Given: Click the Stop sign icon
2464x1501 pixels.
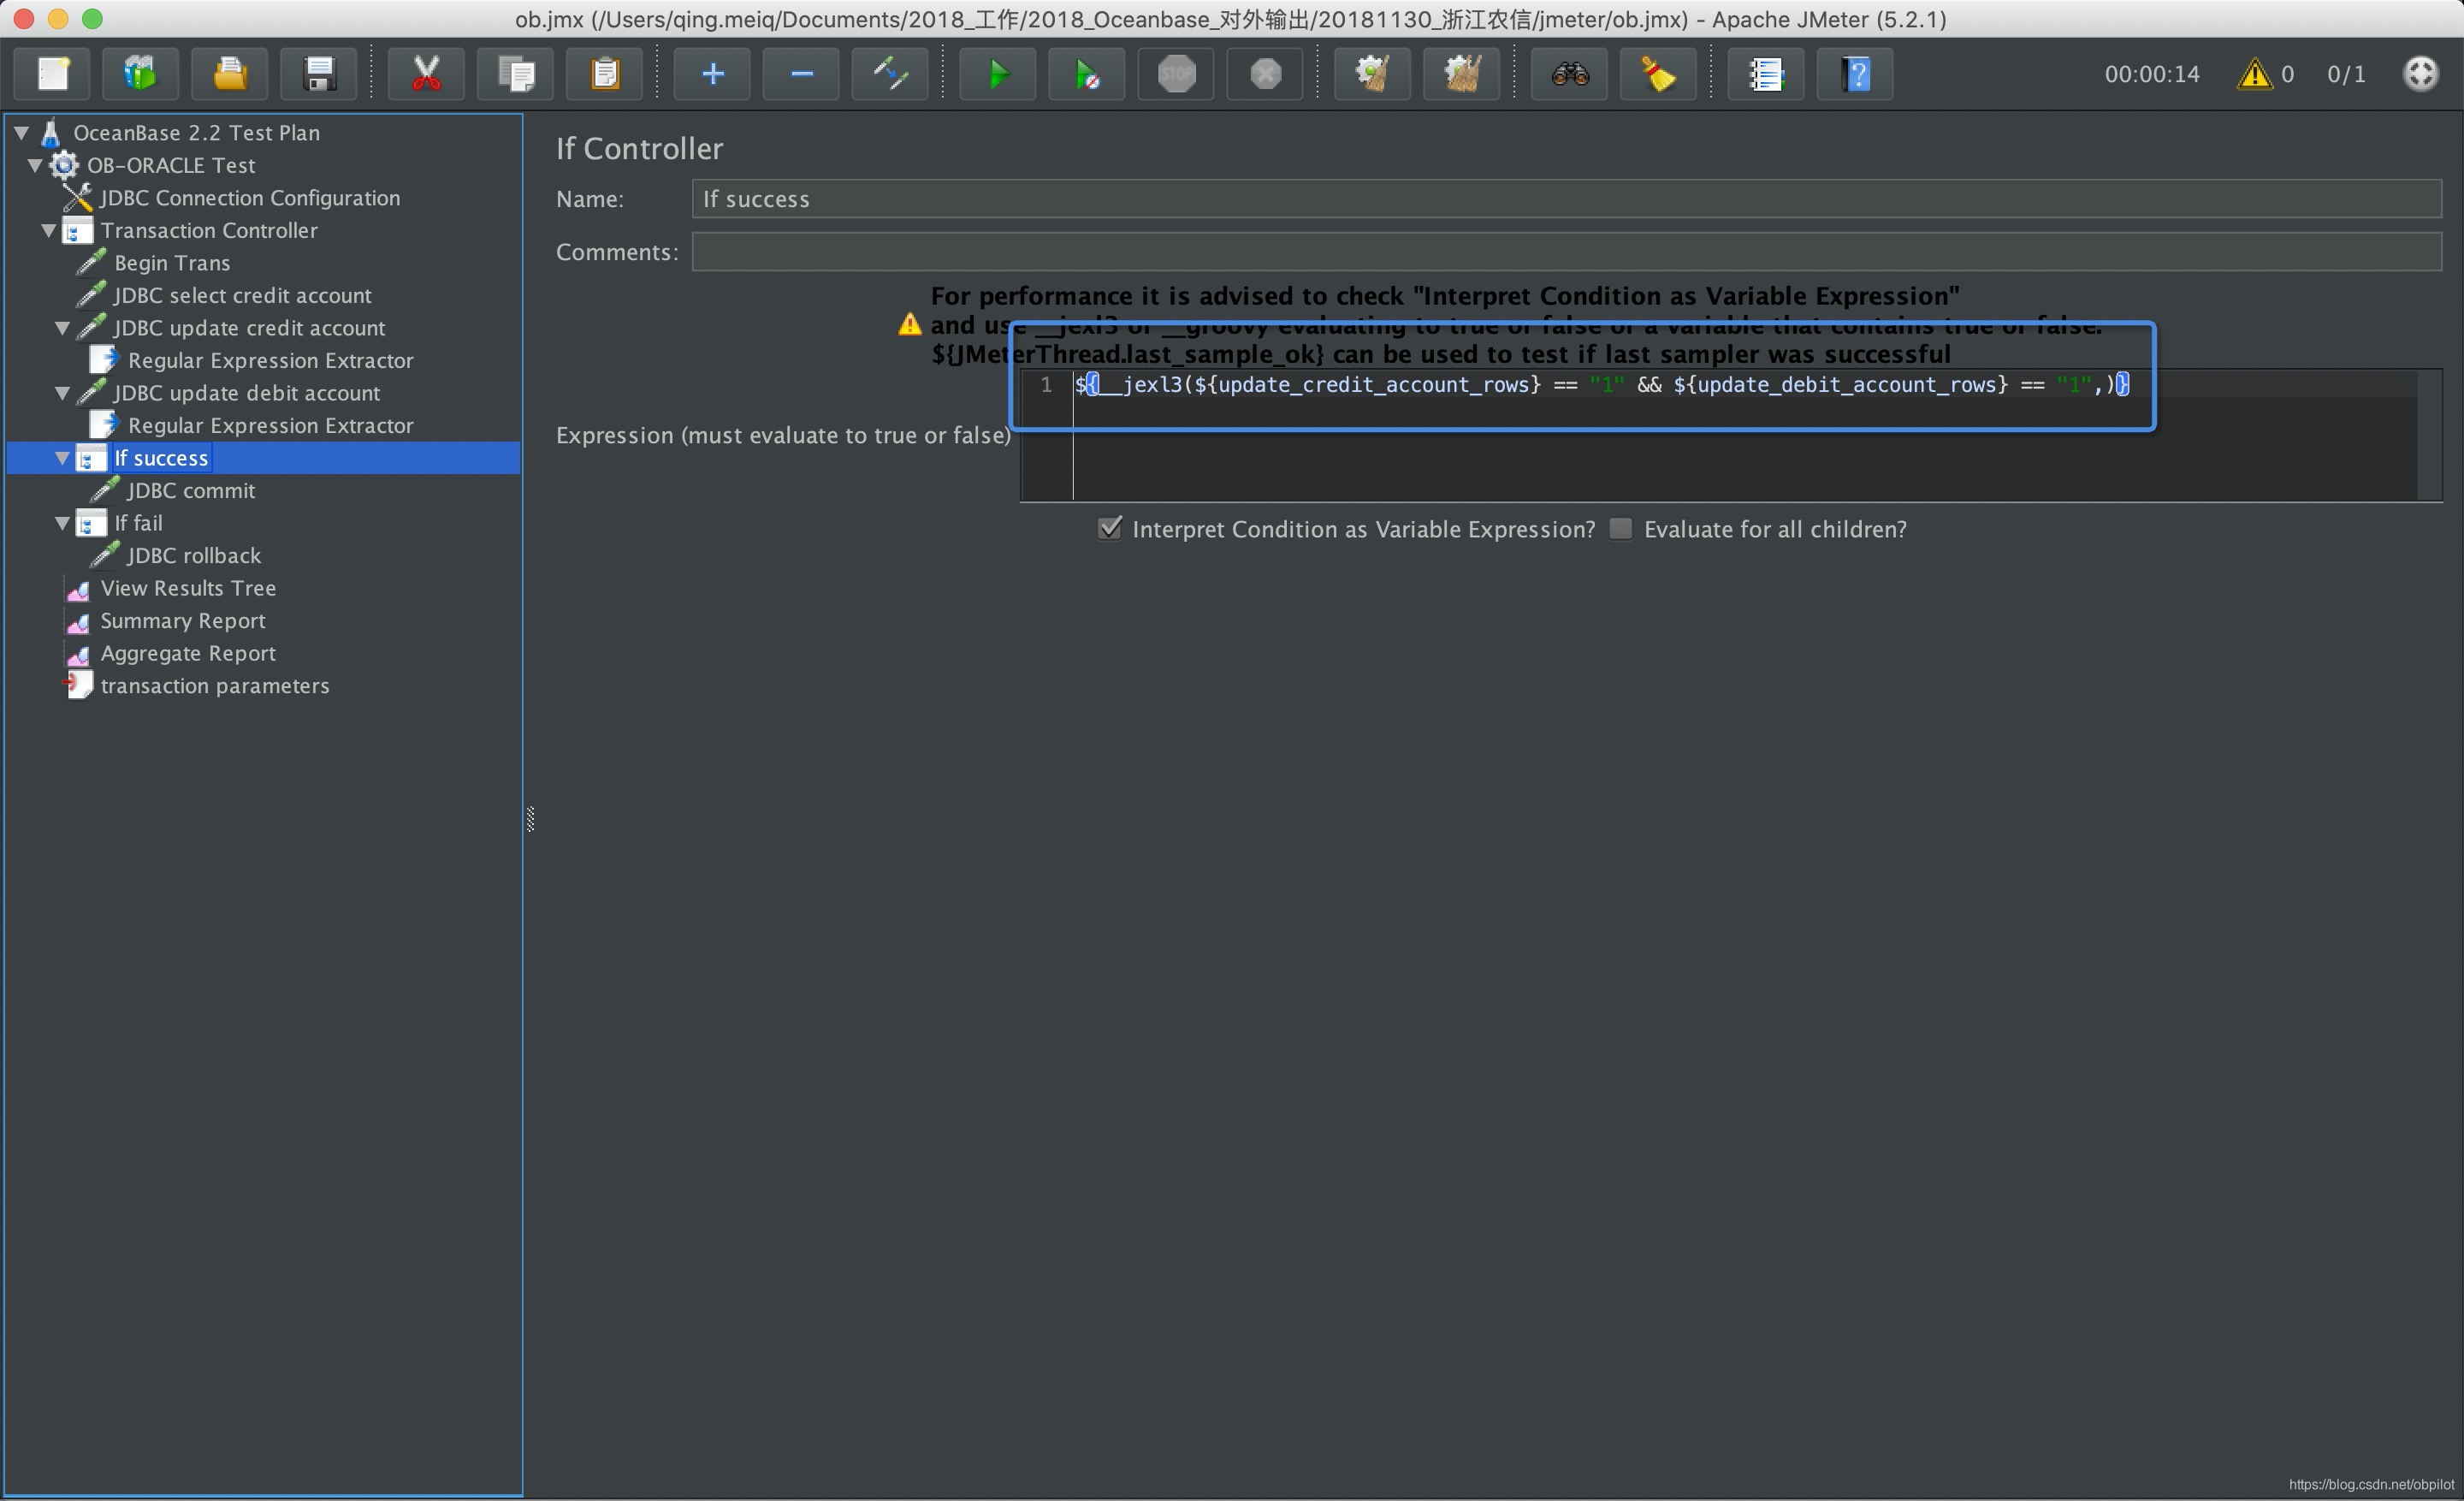Looking at the screenshot, I should tap(1176, 74).
